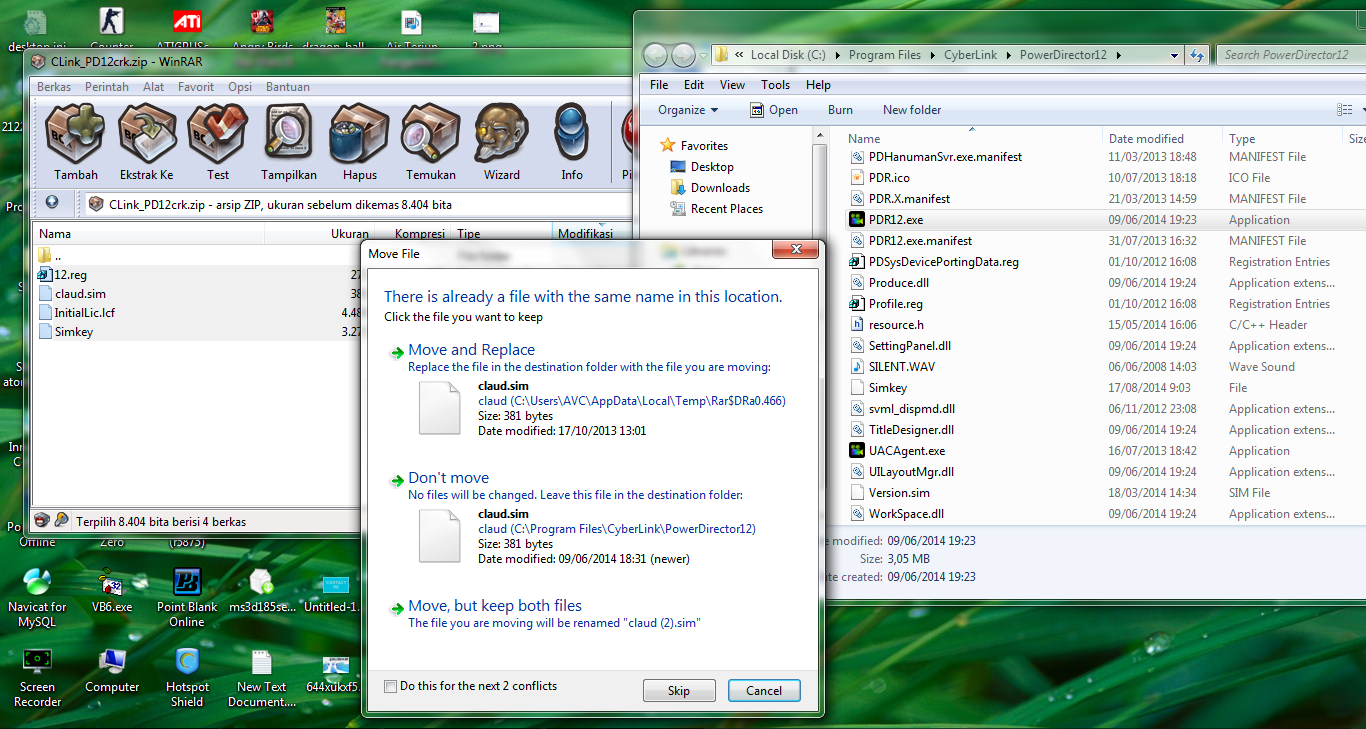
Task: Open the parent folder entry in WinRAR
Action: [x=50, y=255]
